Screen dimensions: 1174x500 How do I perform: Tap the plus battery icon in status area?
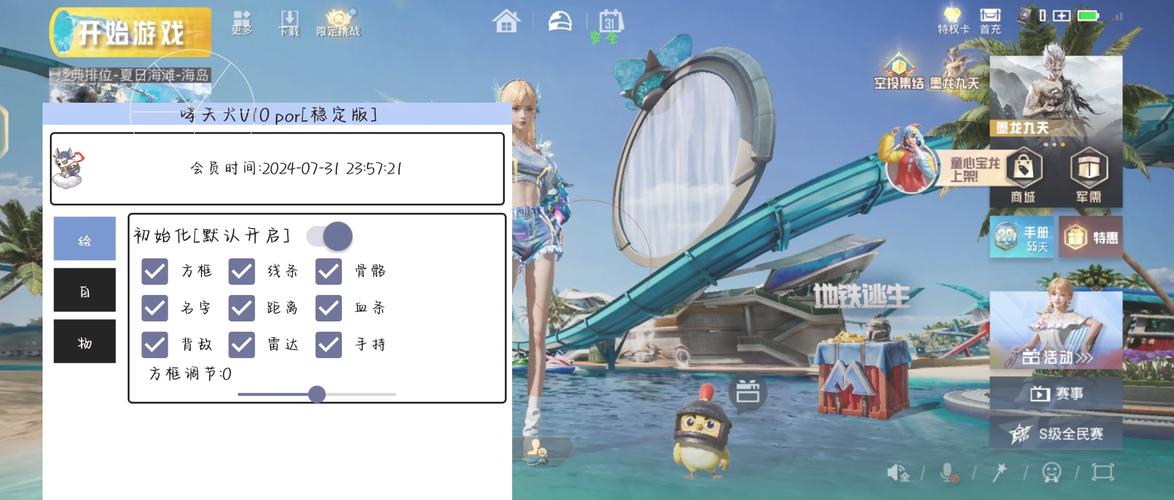tap(1061, 15)
